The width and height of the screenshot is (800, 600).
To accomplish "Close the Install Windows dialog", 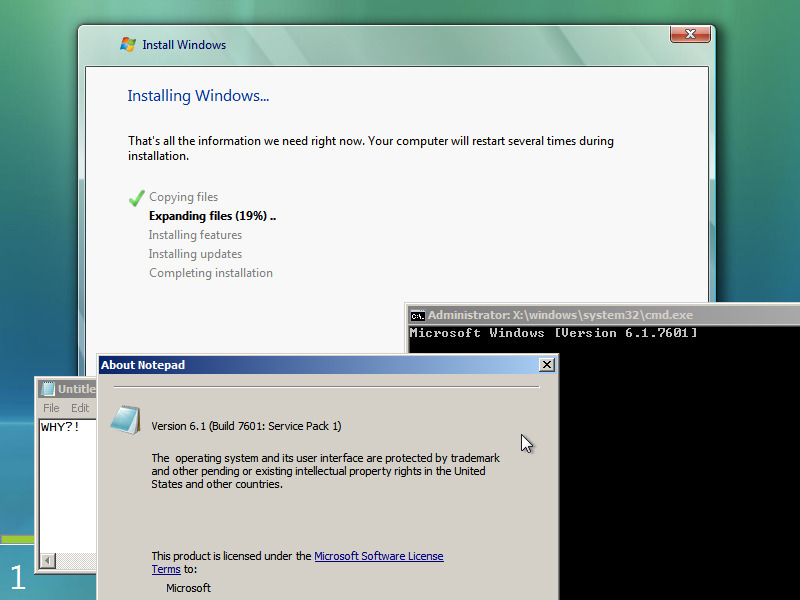I will pyautogui.click(x=690, y=34).
